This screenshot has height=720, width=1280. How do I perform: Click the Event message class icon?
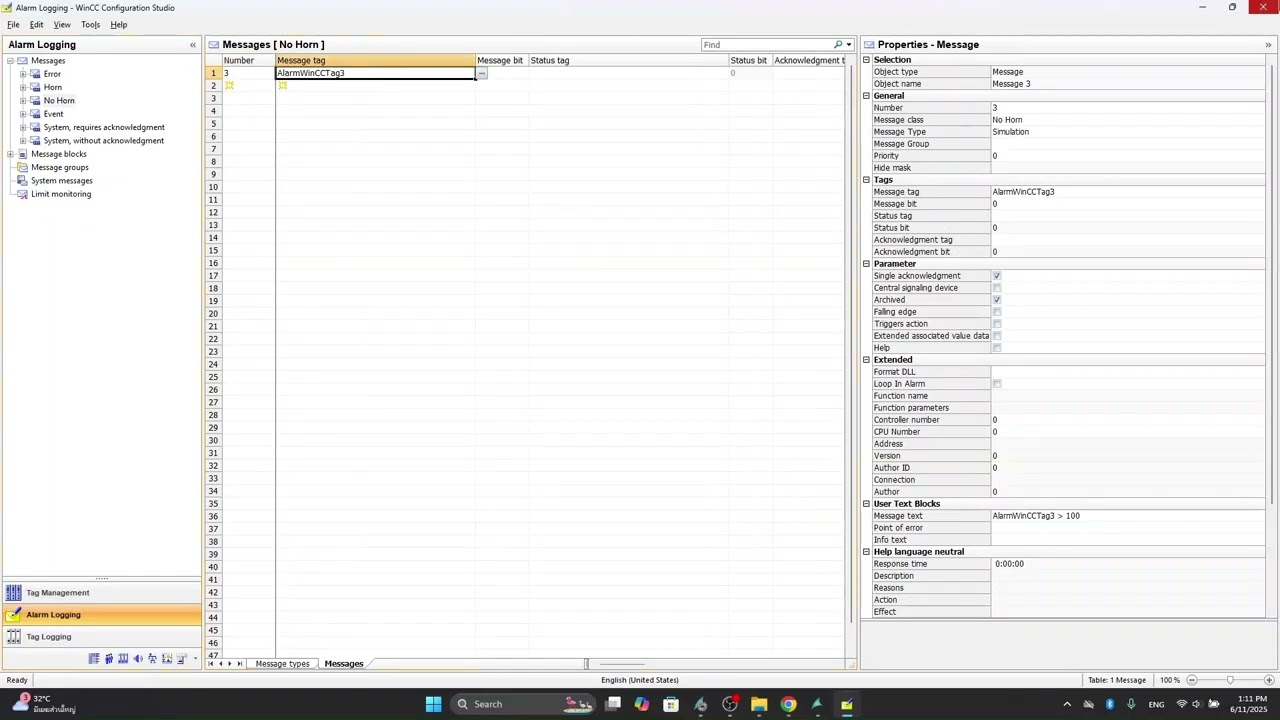click(36, 114)
